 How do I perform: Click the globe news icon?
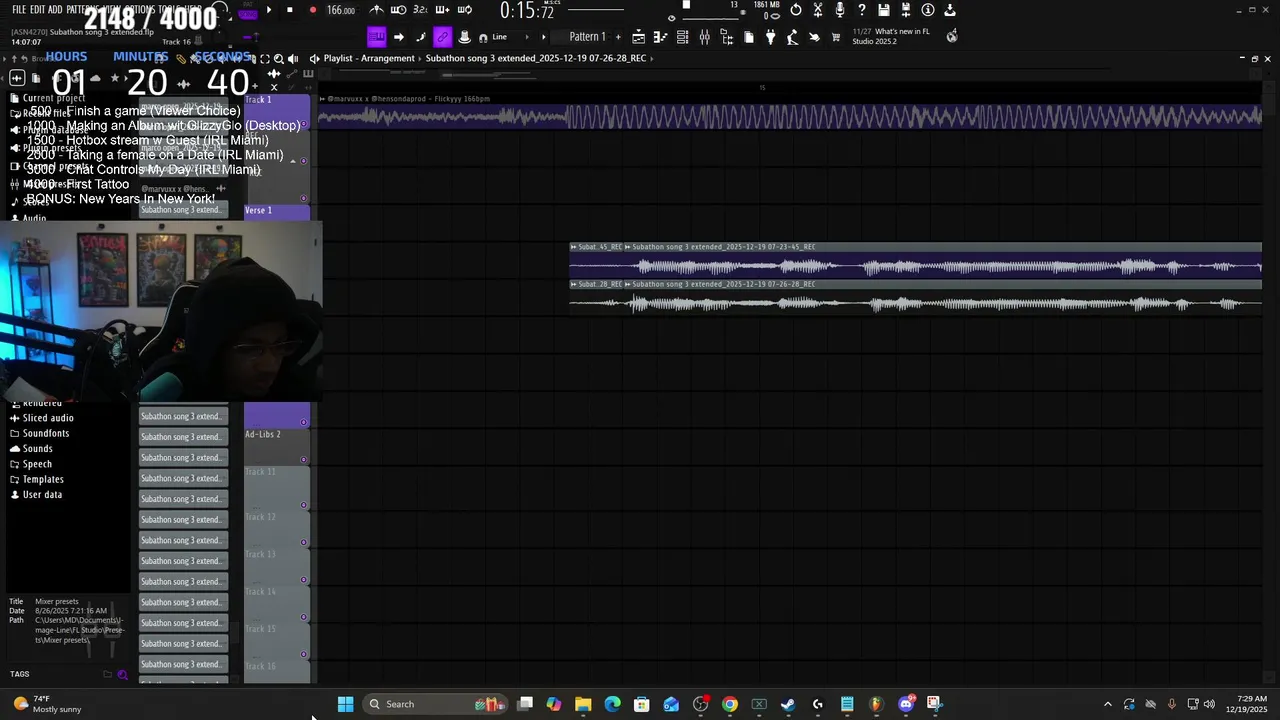952,36
